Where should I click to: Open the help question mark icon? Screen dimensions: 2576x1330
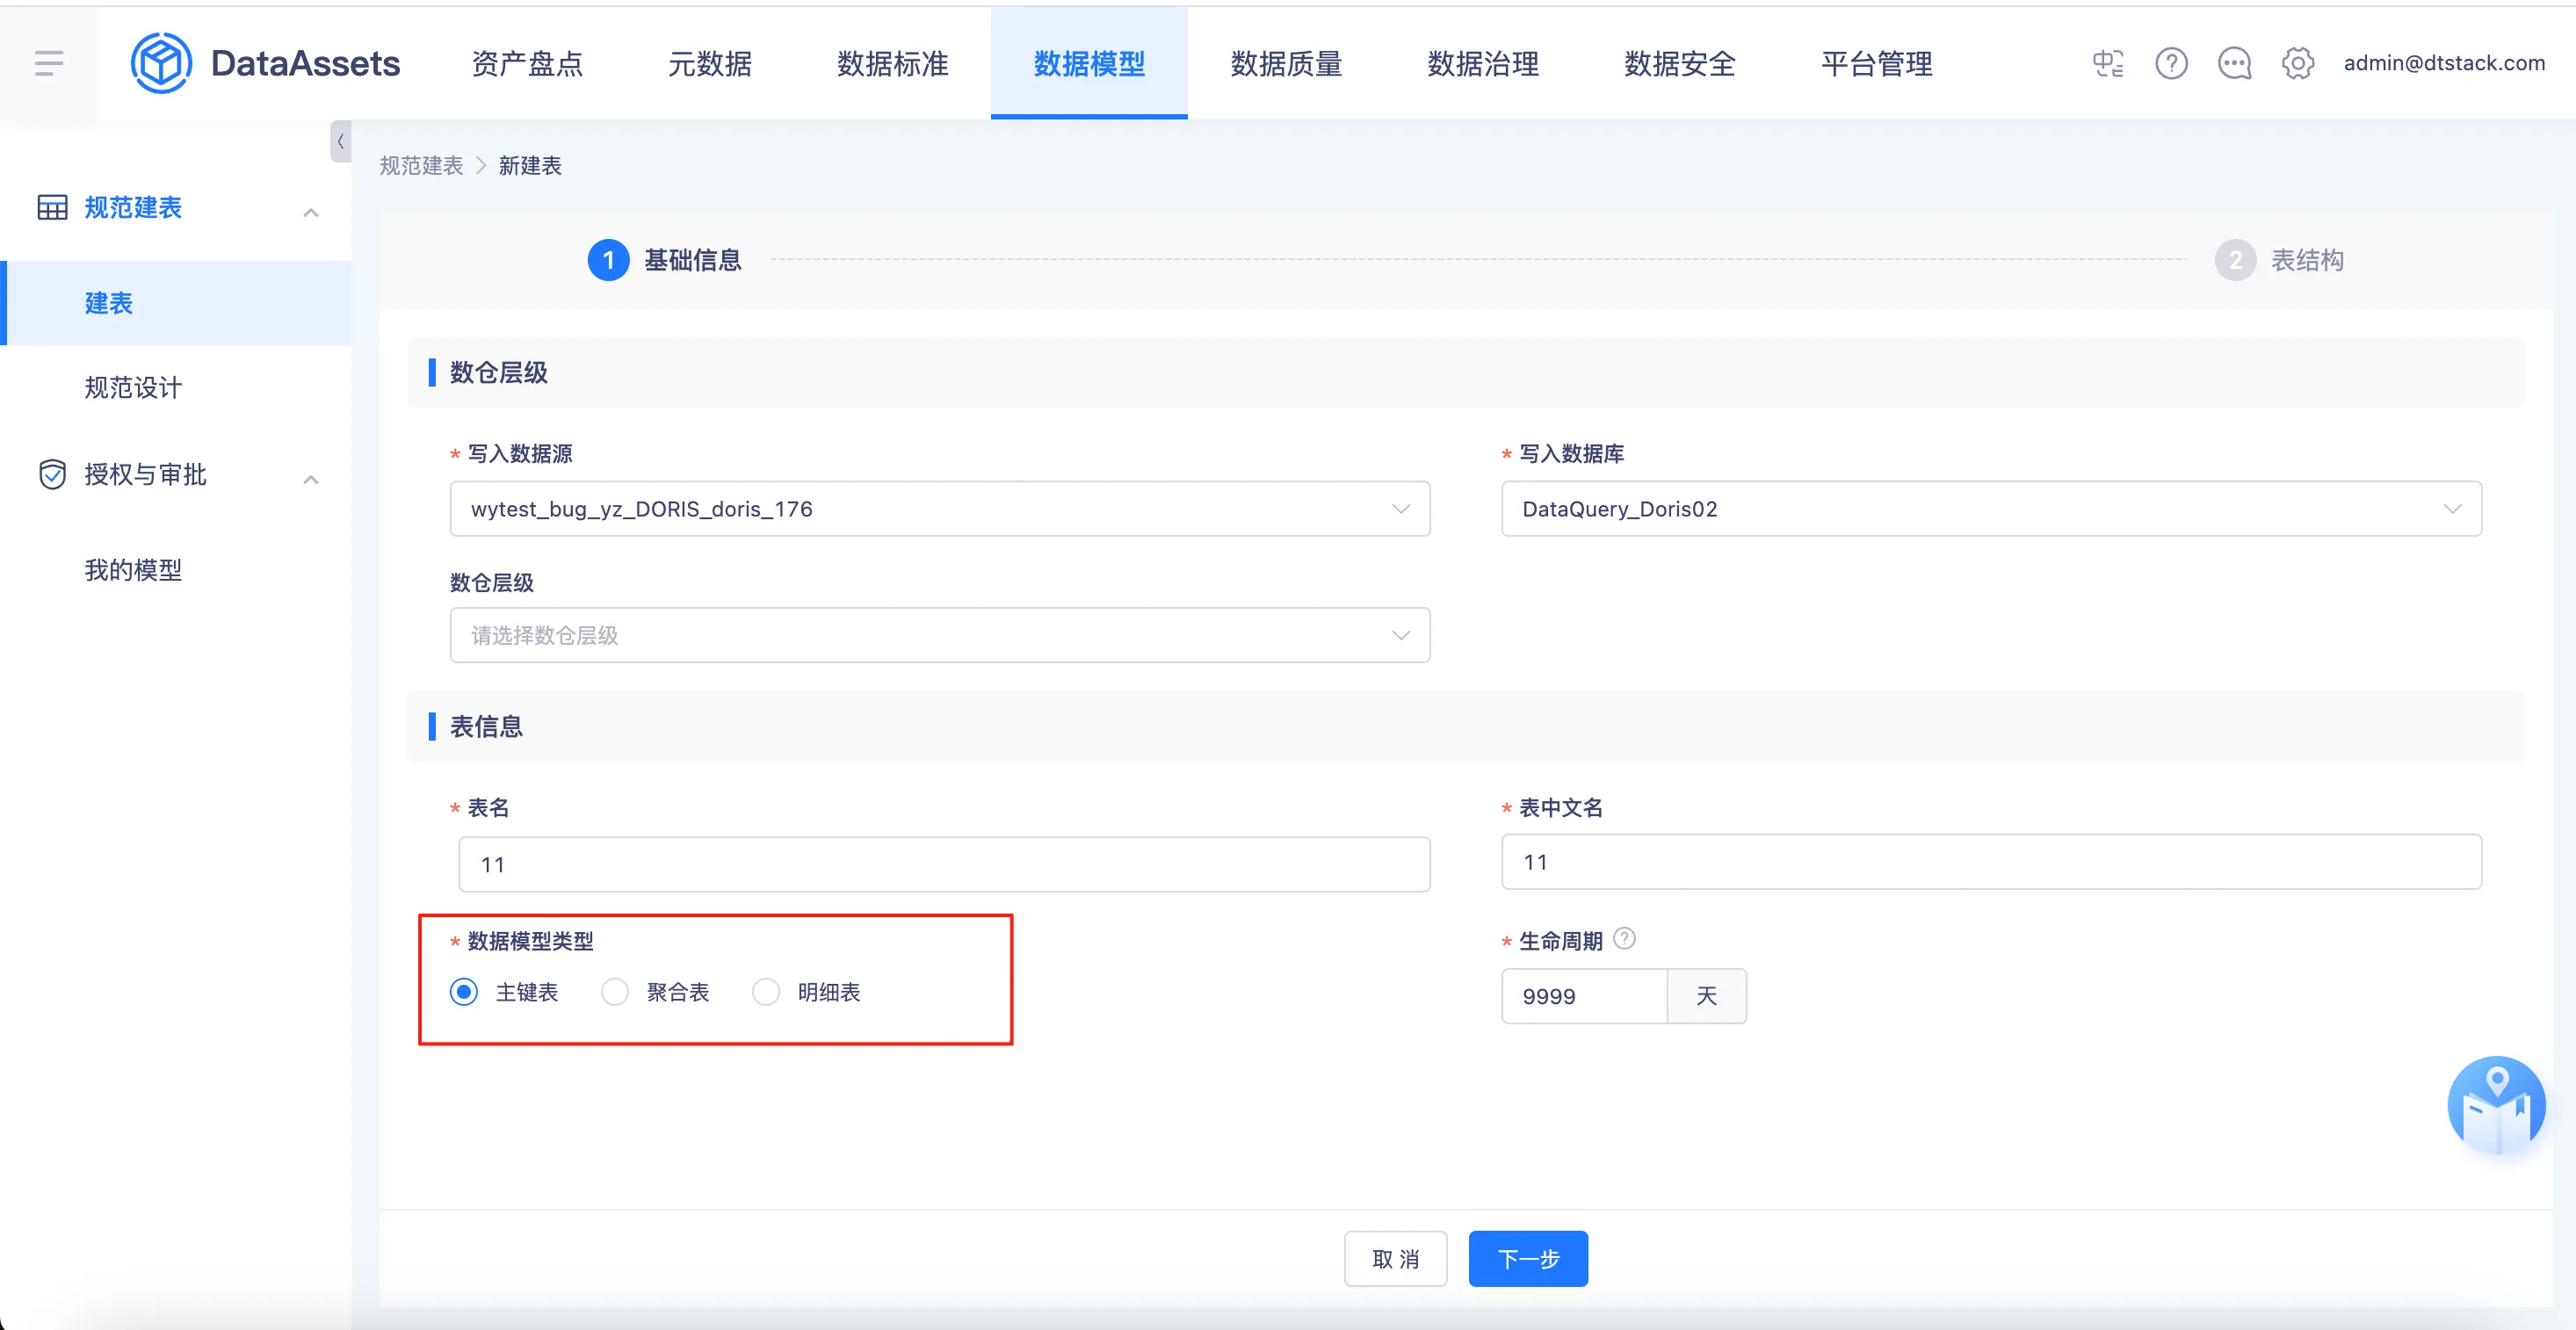click(x=2171, y=63)
